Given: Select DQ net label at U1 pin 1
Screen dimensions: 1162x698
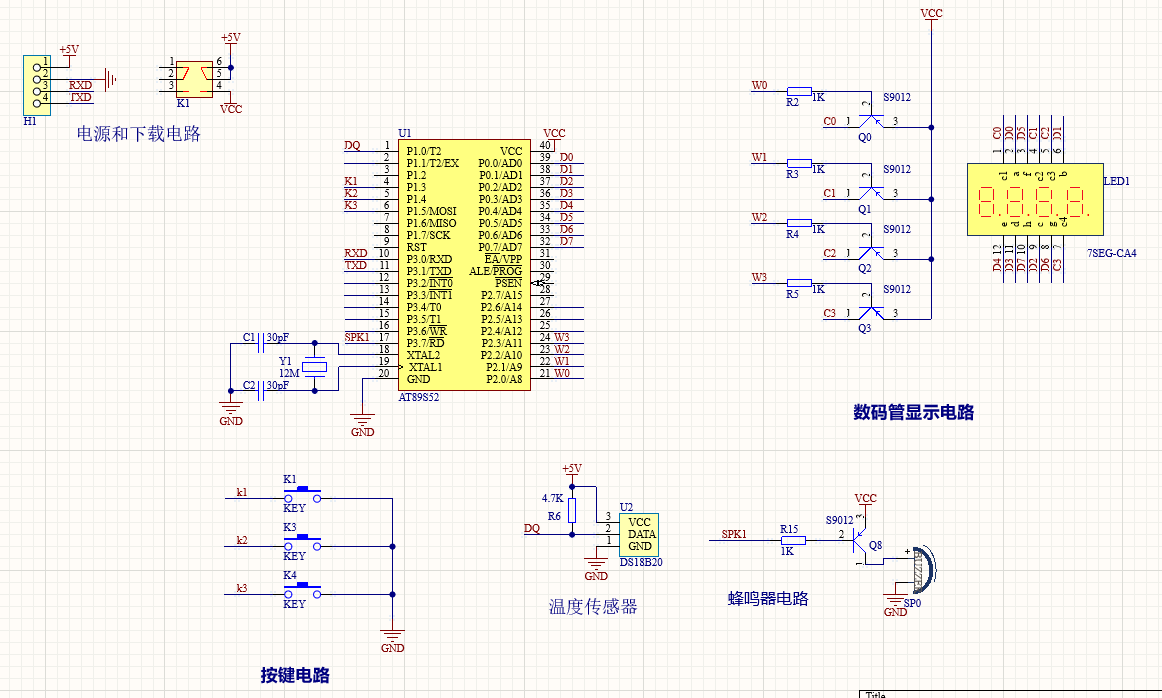Looking at the screenshot, I should pyautogui.click(x=352, y=145).
